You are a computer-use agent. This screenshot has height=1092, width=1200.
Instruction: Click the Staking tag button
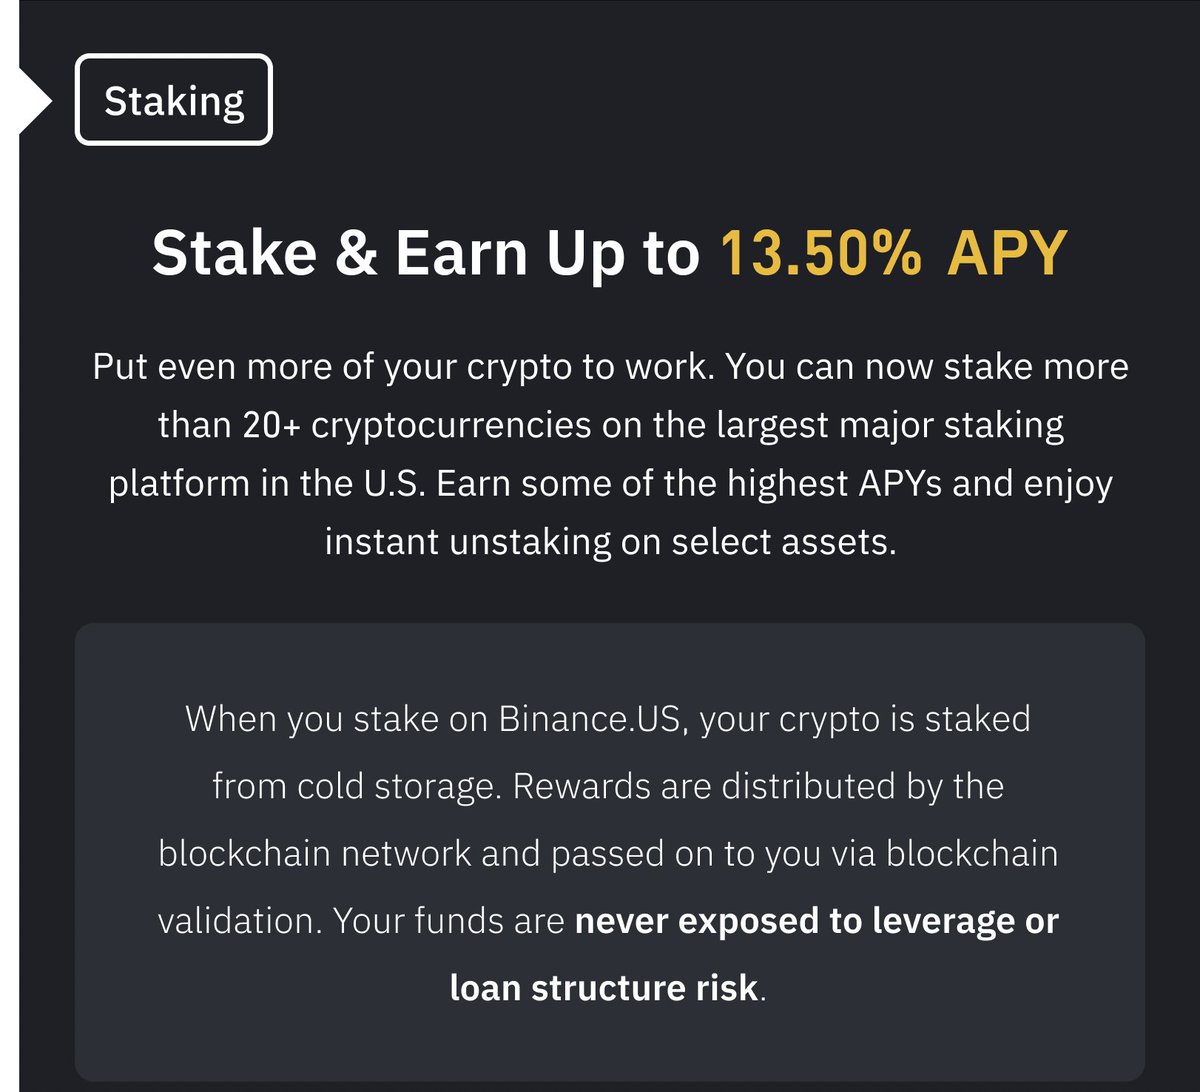click(174, 100)
